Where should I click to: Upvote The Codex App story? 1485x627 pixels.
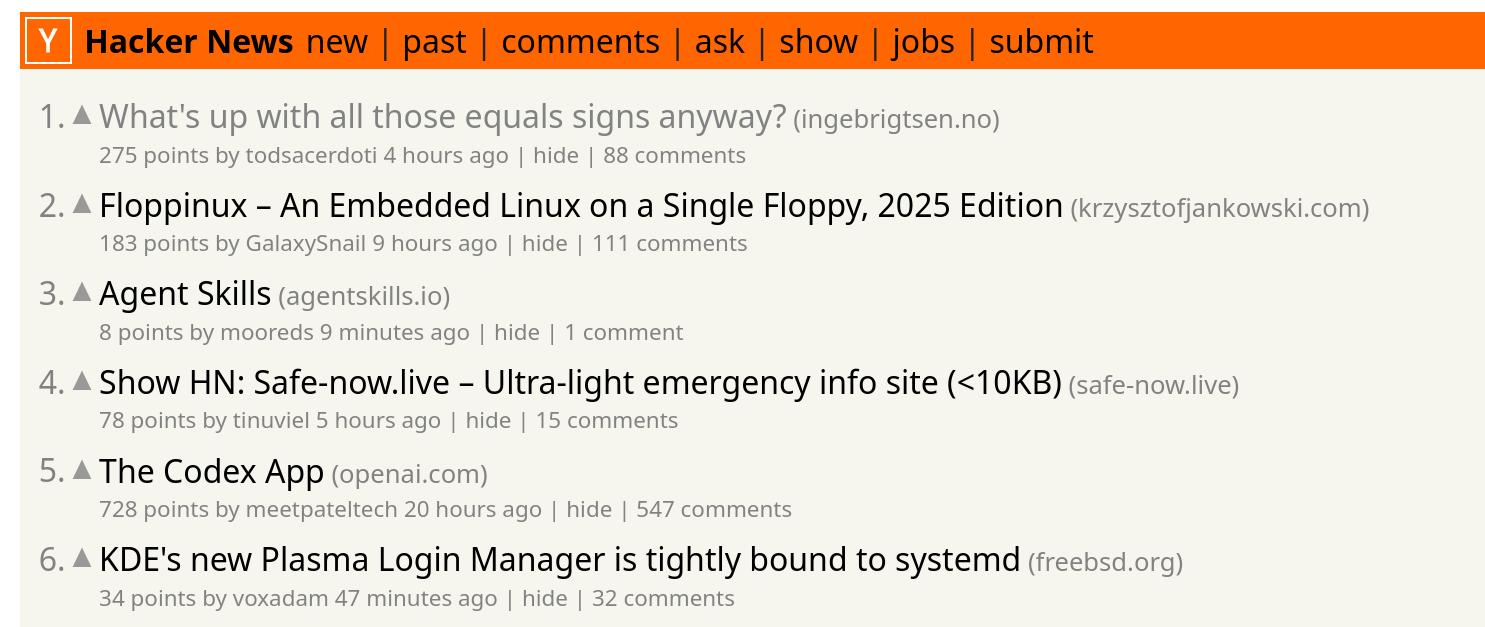[83, 469]
